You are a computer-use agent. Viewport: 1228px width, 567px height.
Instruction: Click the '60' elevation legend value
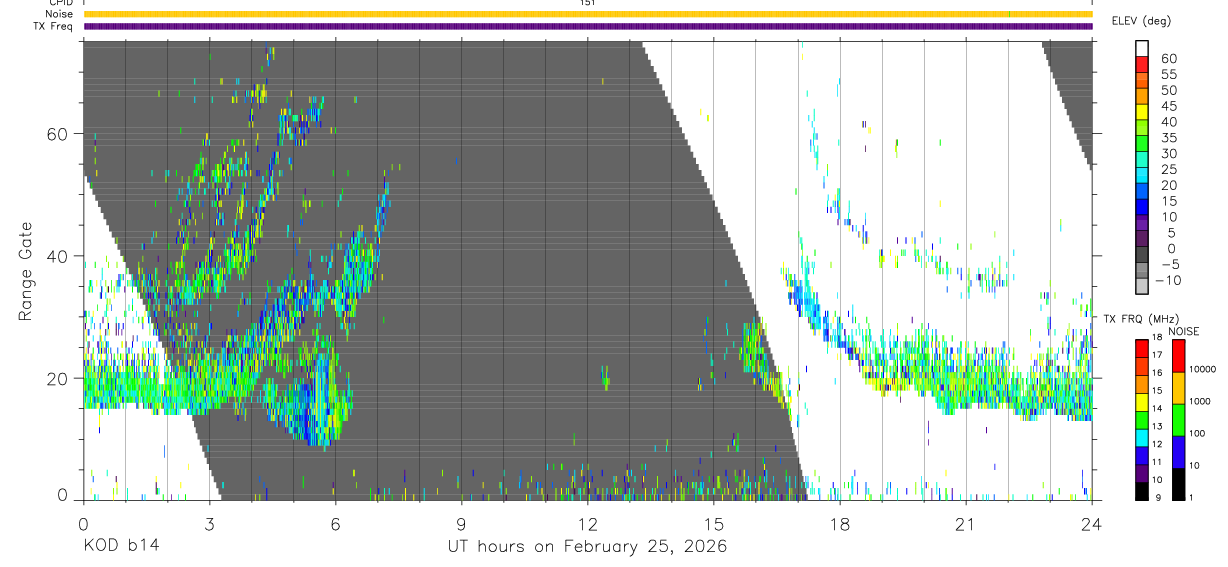(1168, 57)
